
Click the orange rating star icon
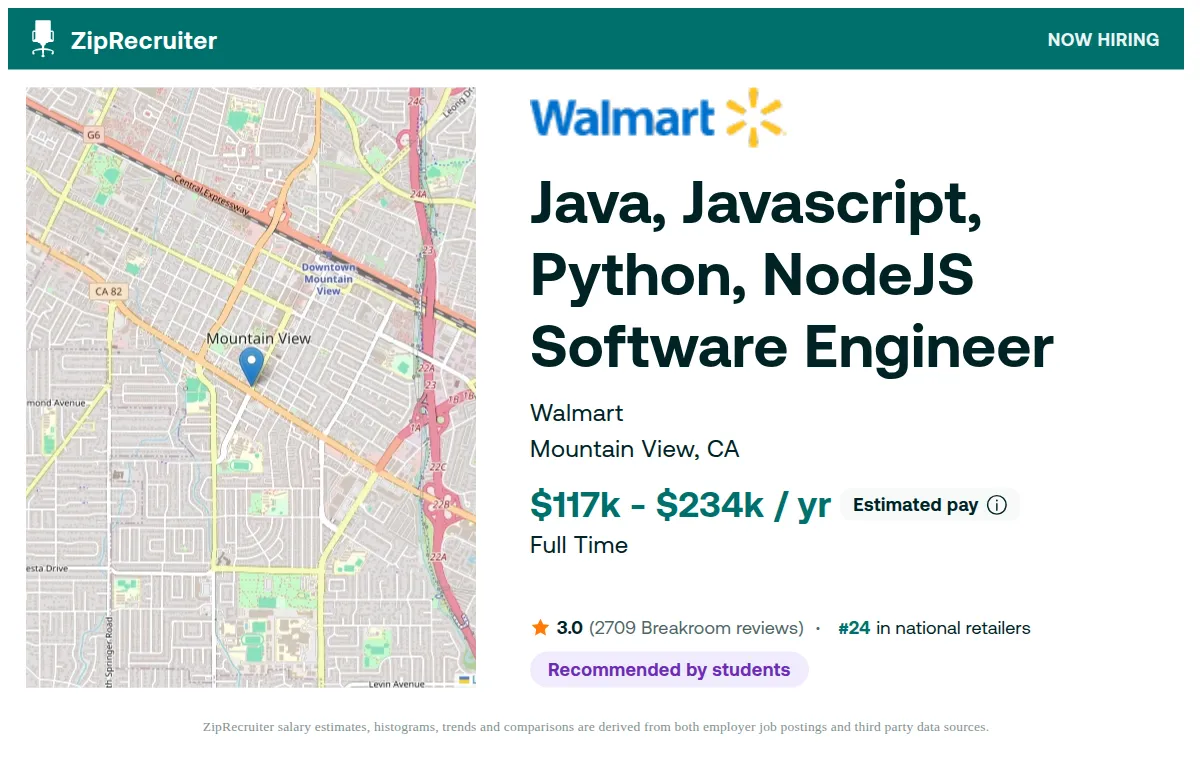click(540, 627)
